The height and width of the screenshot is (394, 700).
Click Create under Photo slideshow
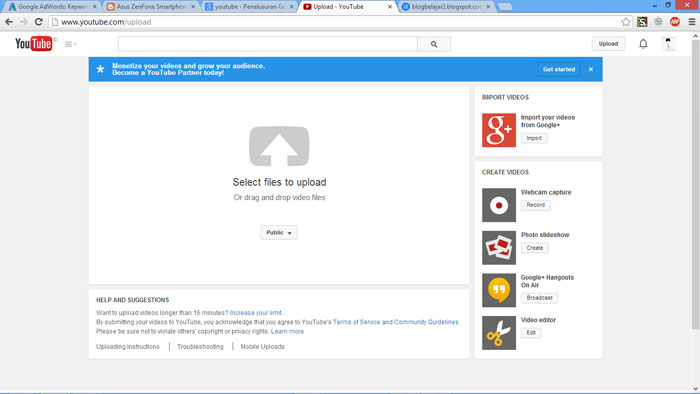pyautogui.click(x=535, y=248)
